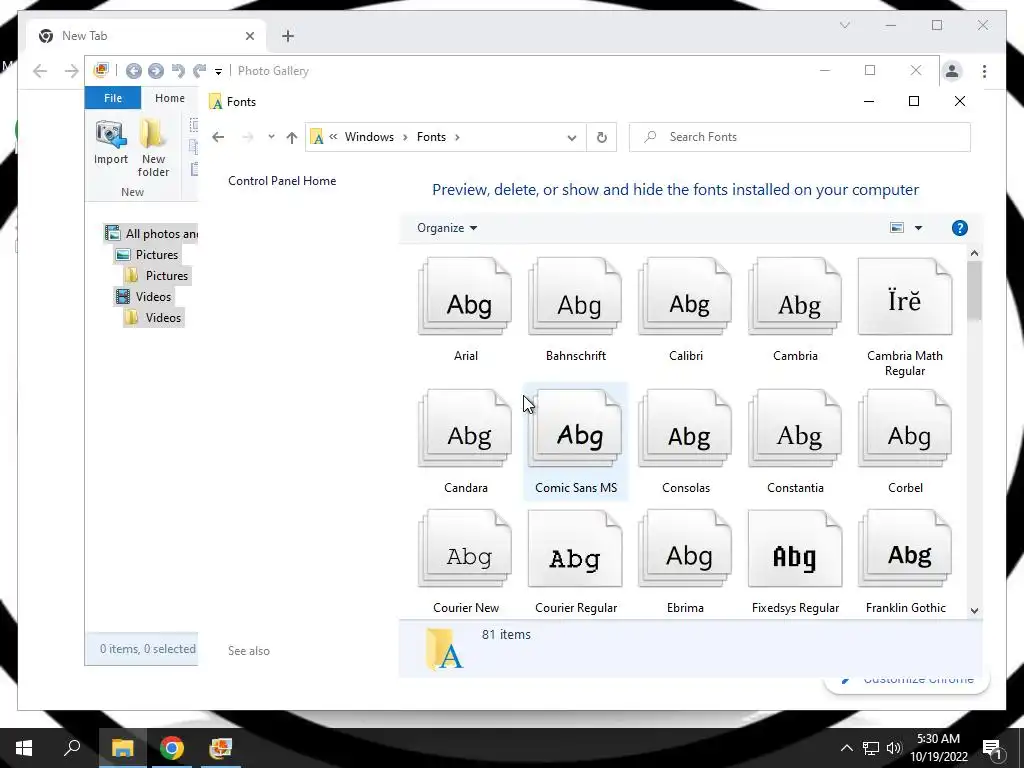This screenshot has width=1024, height=768.
Task: Select the Videos library in Photo Gallery
Action: click(x=144, y=296)
